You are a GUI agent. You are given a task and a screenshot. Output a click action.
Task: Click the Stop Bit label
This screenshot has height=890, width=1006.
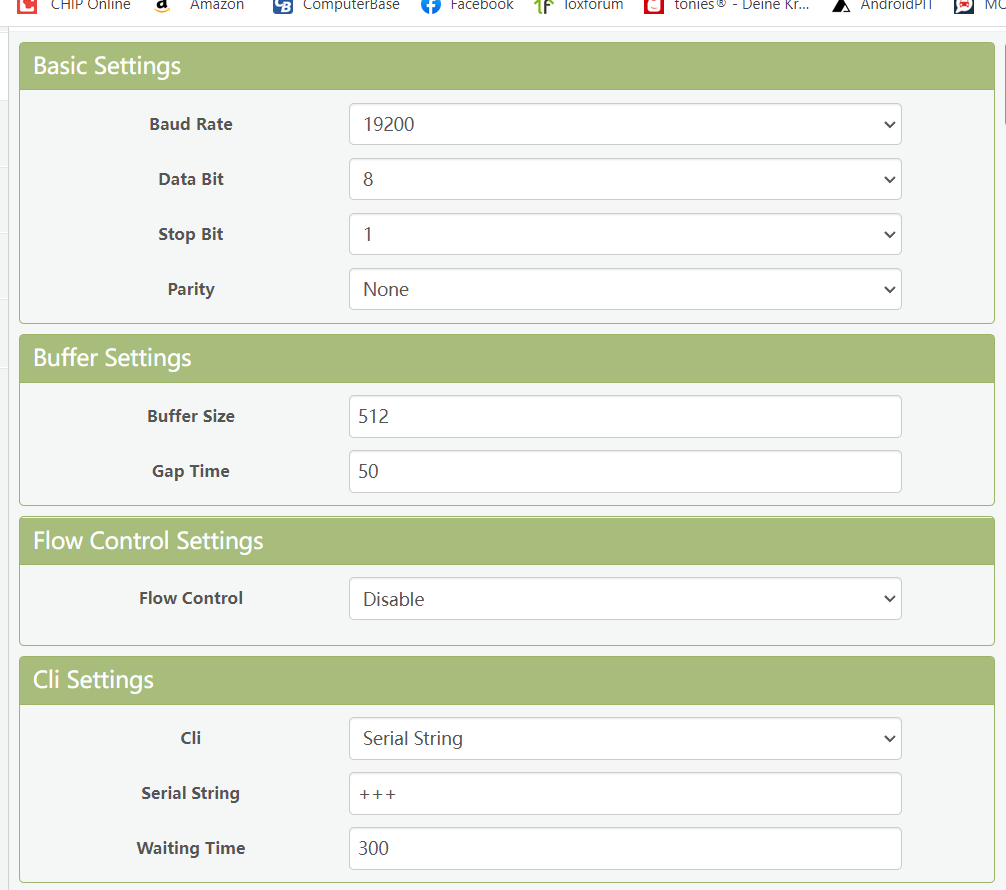click(x=191, y=234)
